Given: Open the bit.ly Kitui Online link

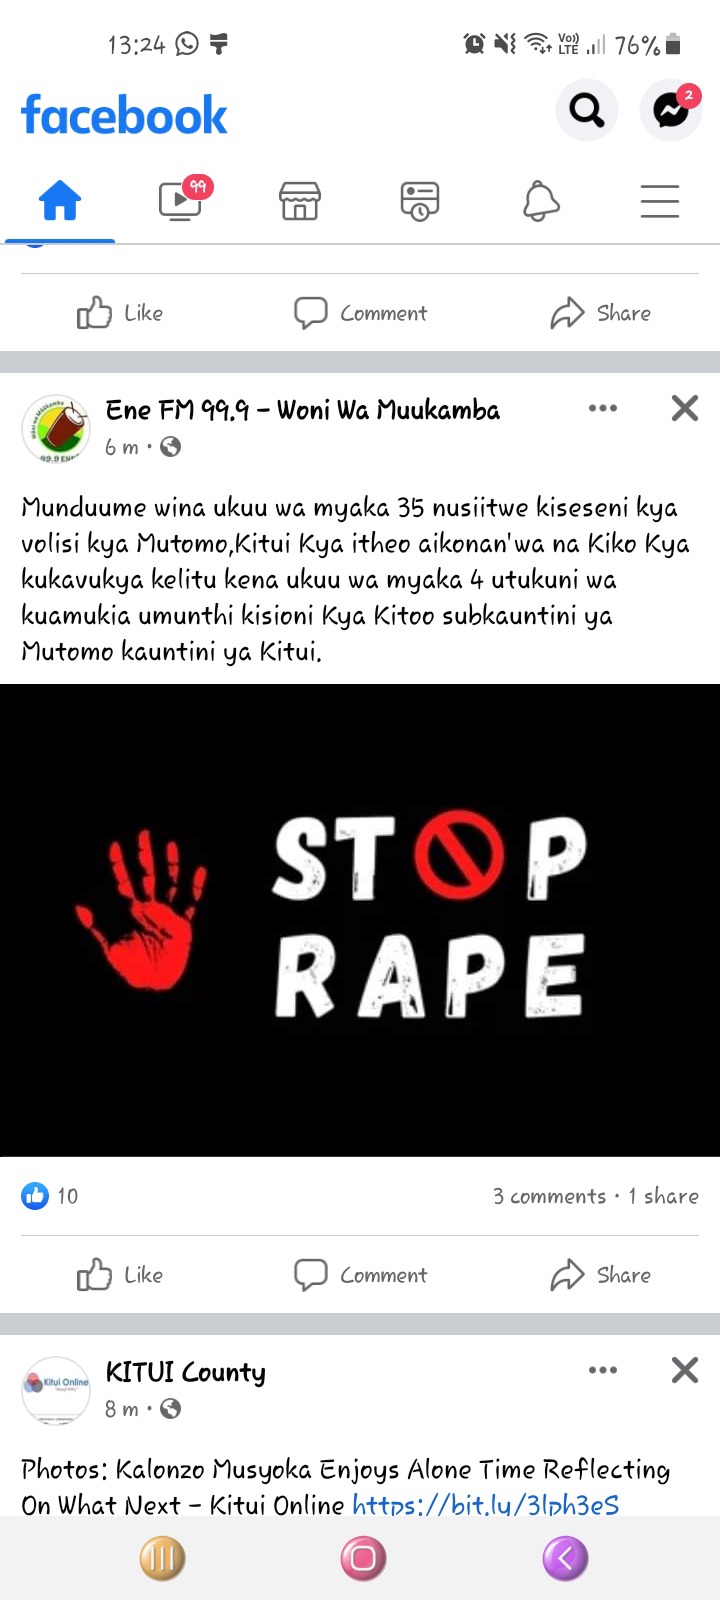Looking at the screenshot, I should [486, 1504].
